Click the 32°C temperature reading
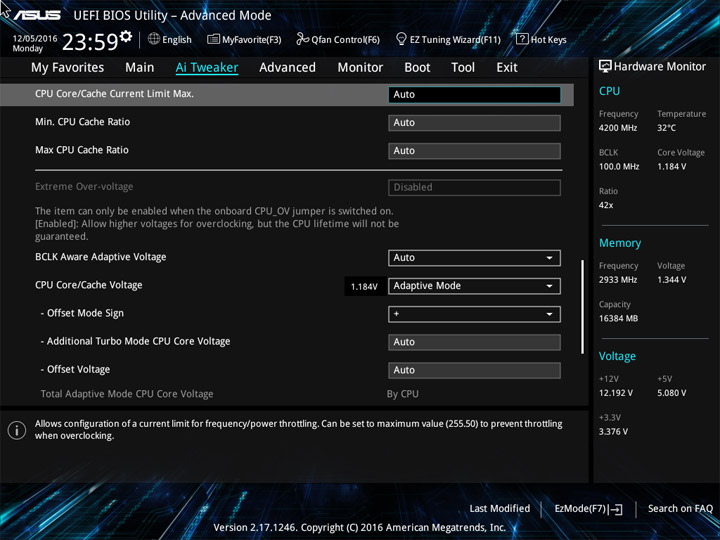 [x=666, y=128]
